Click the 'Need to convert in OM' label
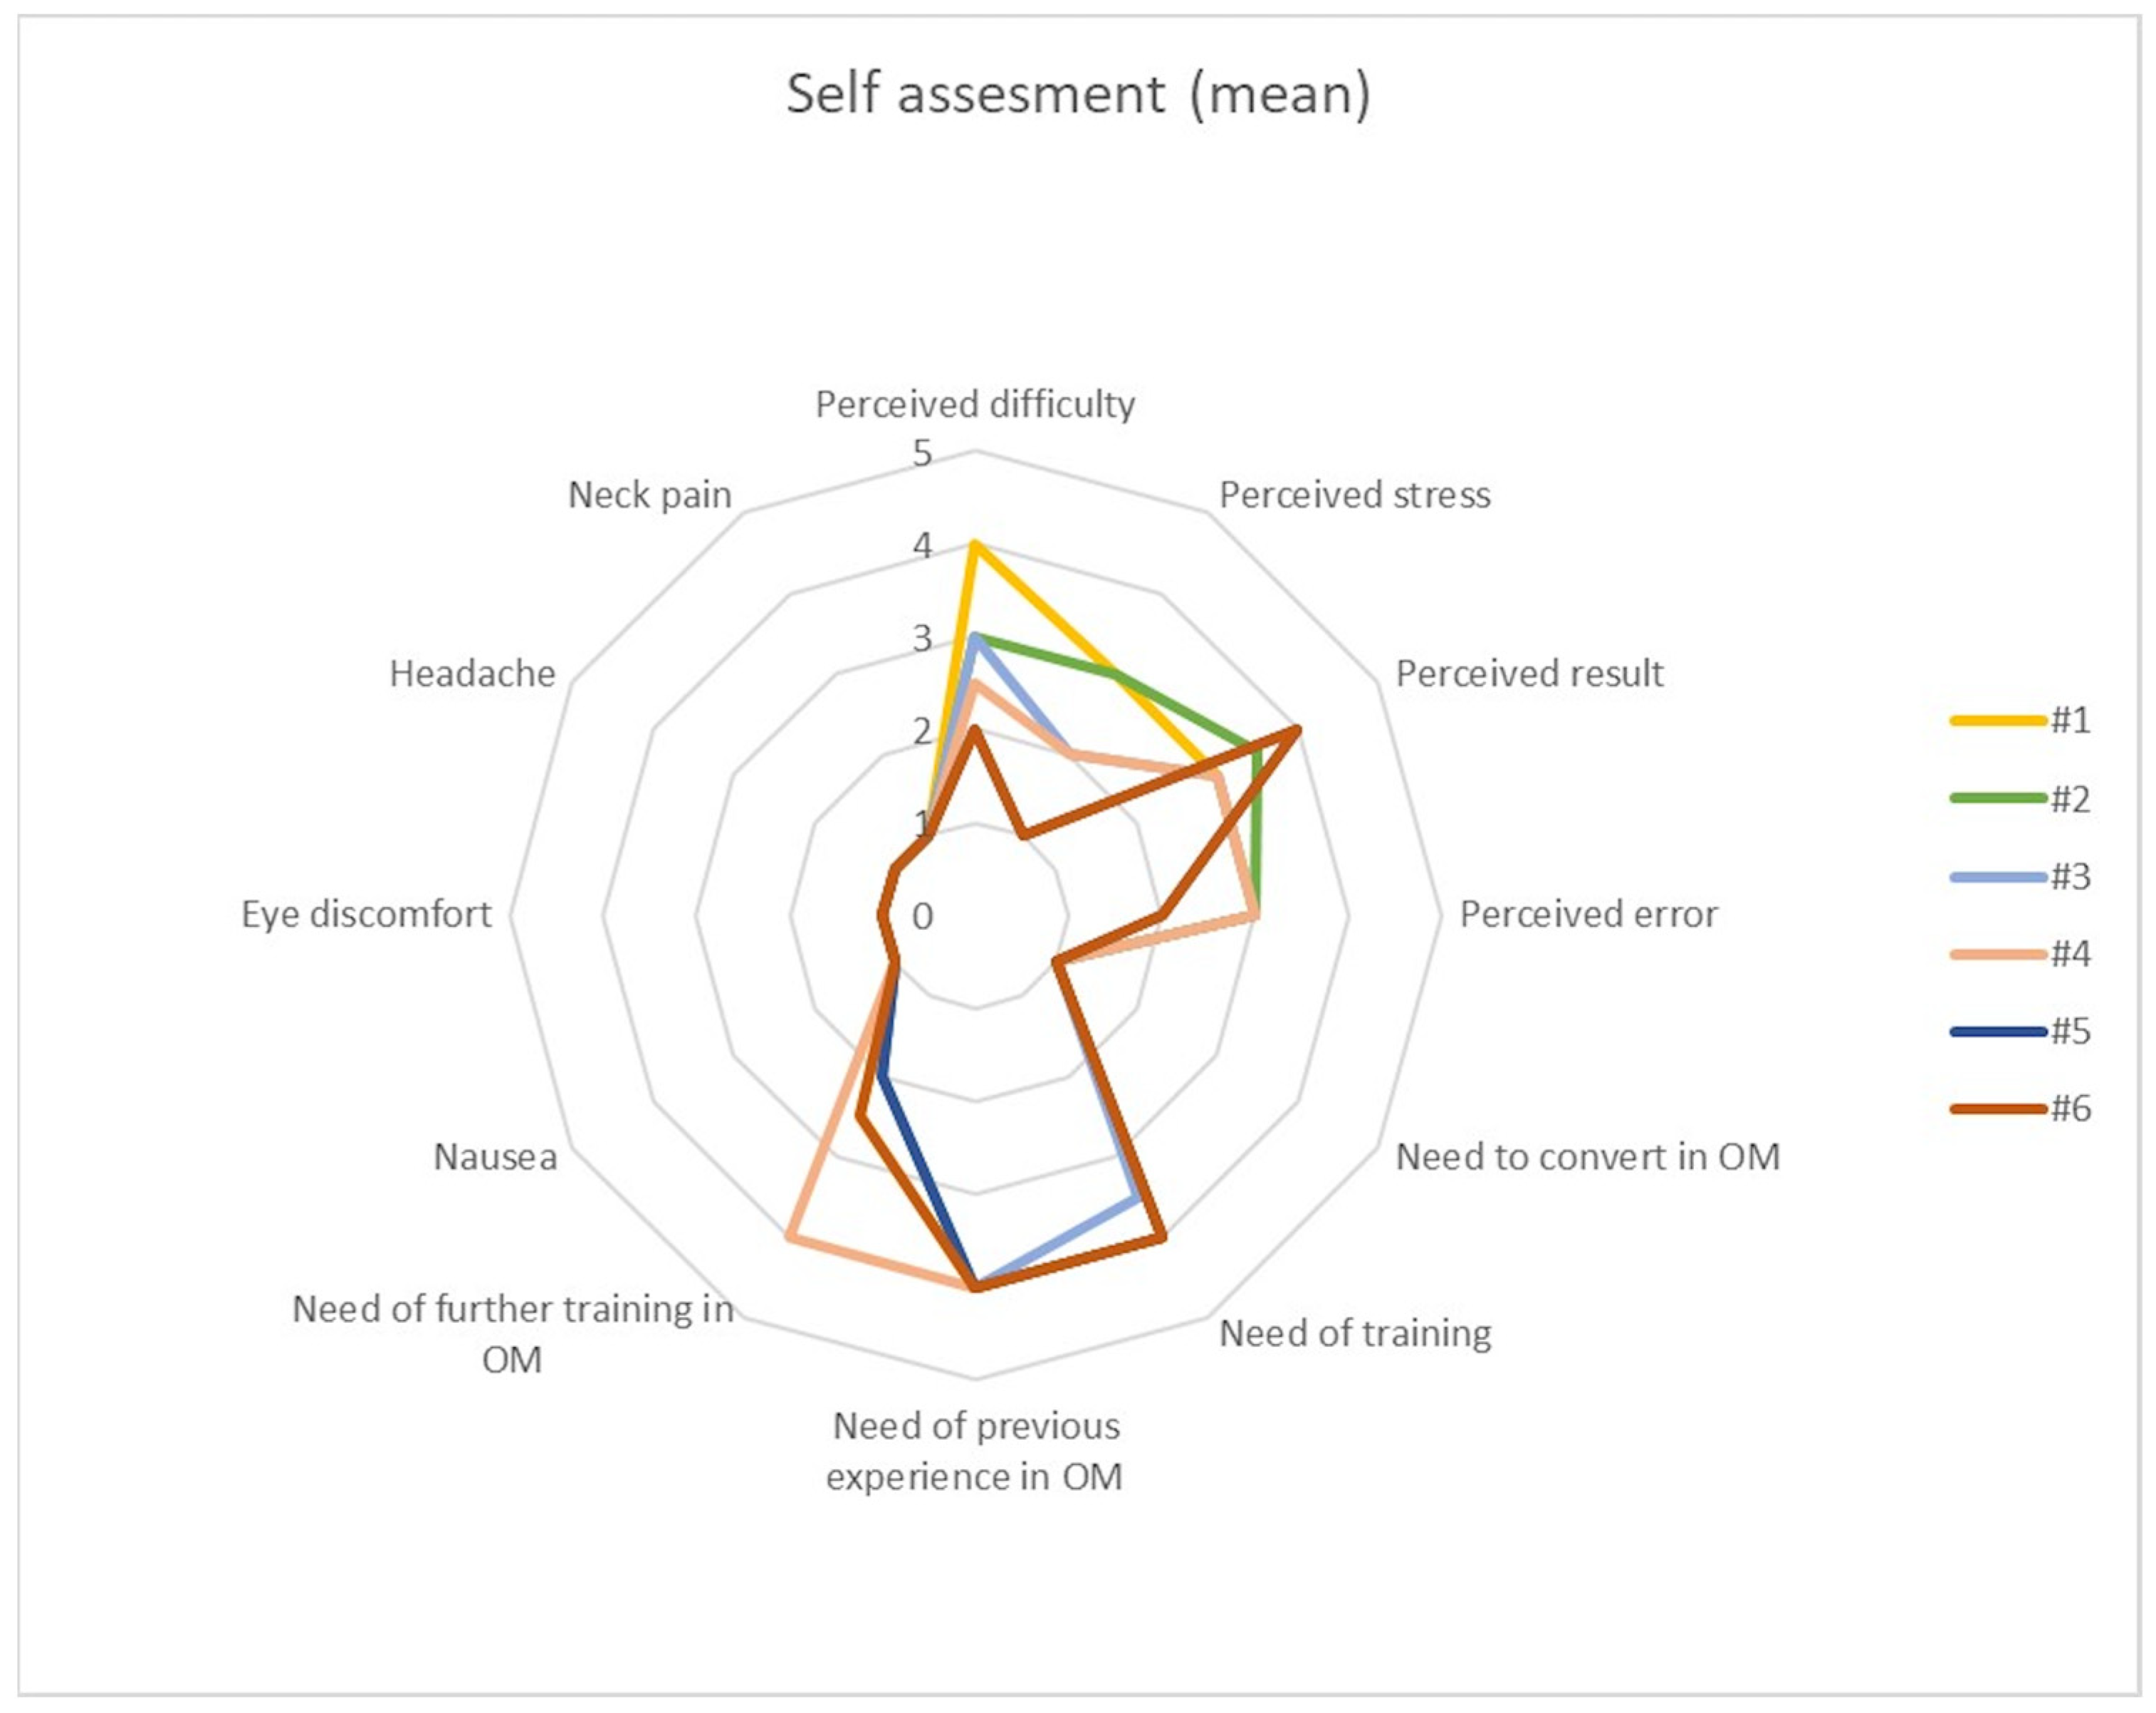 tap(1587, 1157)
